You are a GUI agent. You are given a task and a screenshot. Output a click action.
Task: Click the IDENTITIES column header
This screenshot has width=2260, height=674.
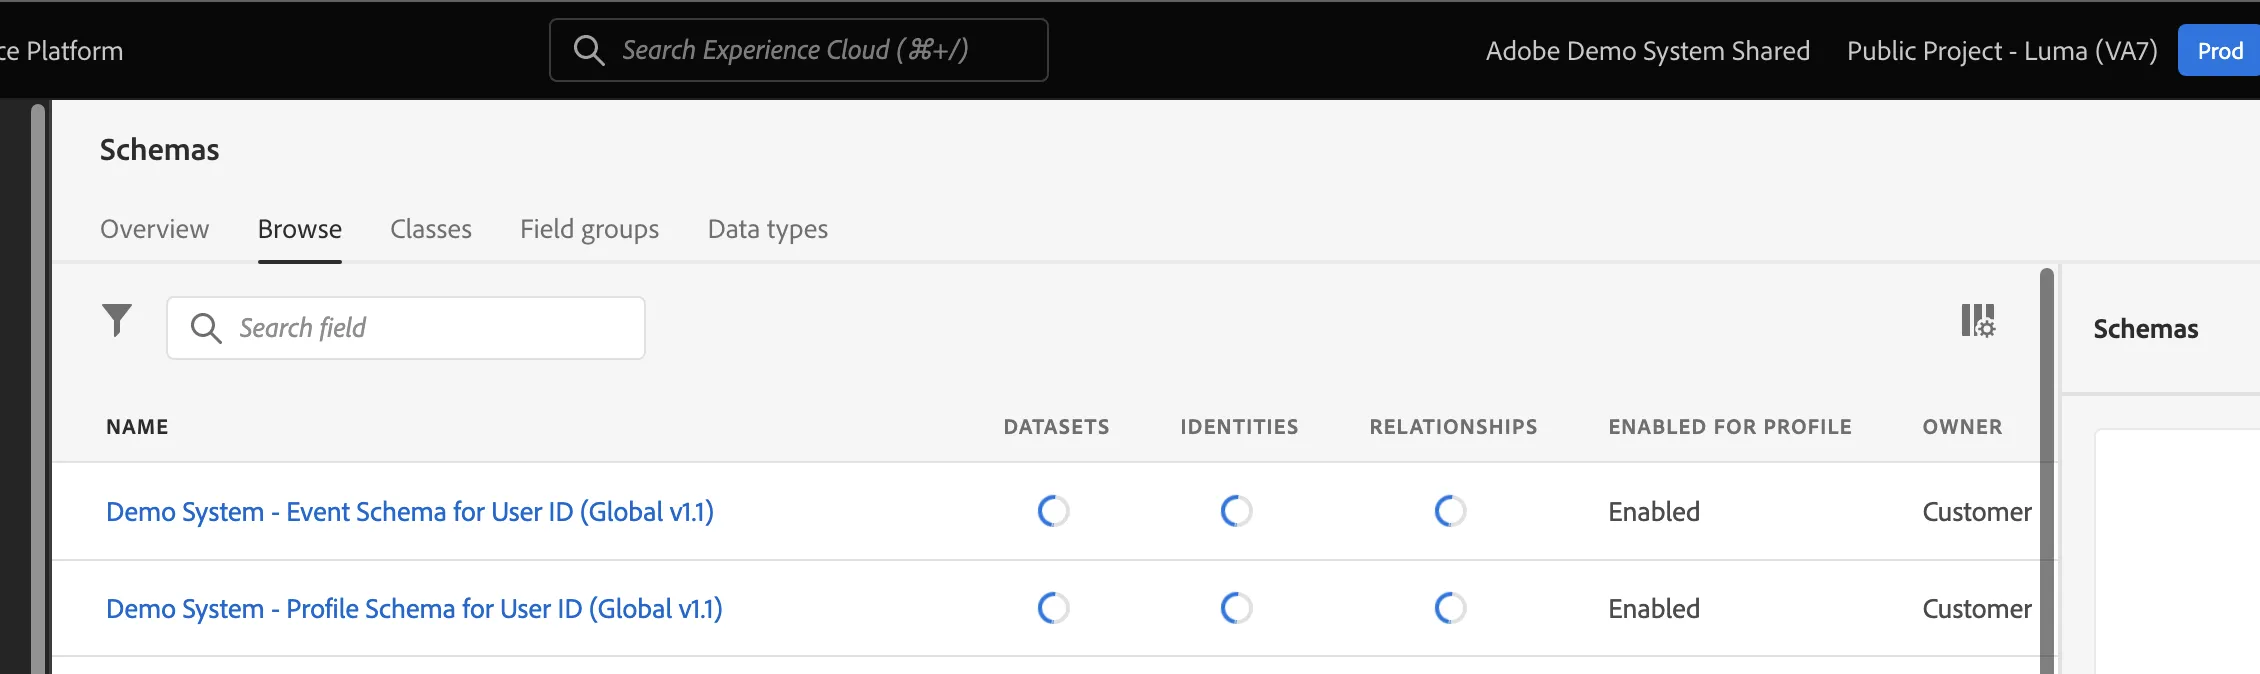[x=1239, y=427]
